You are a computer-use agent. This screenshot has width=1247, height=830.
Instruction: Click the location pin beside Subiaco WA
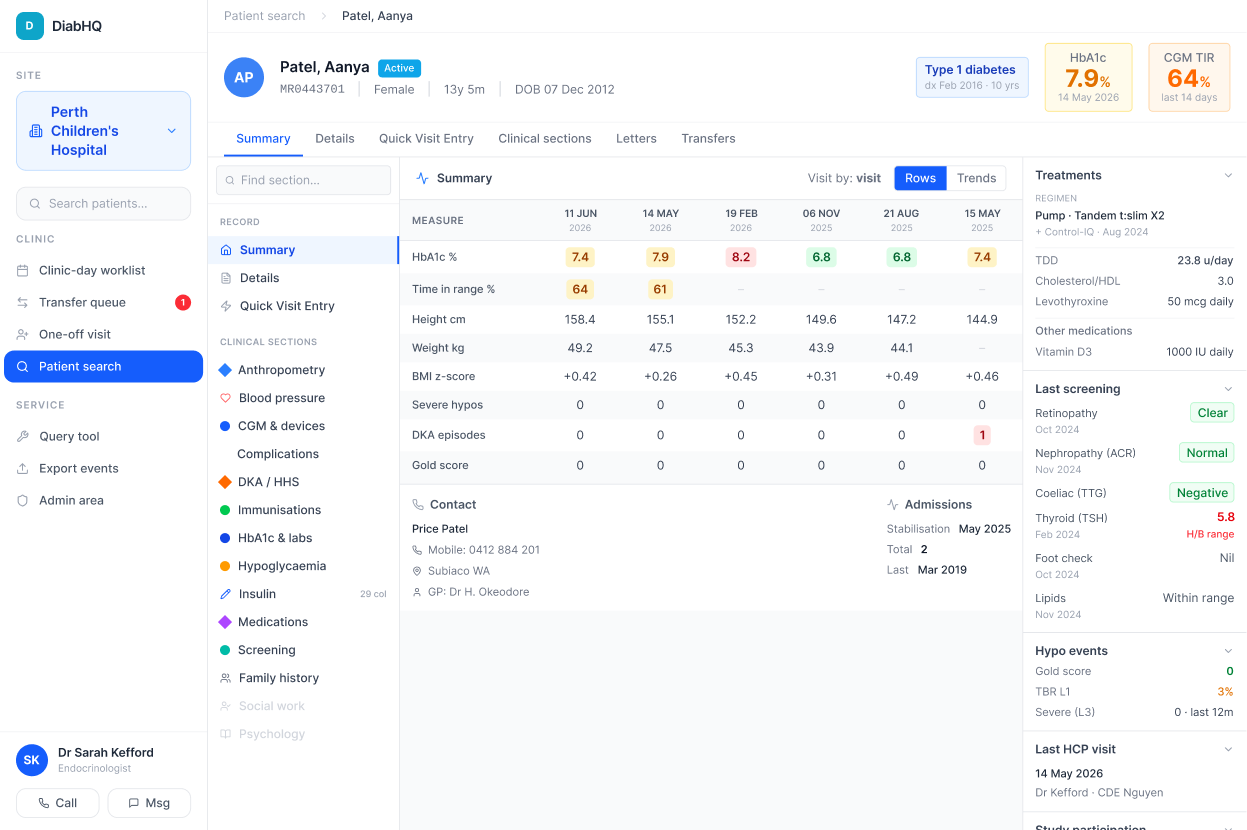click(418, 571)
